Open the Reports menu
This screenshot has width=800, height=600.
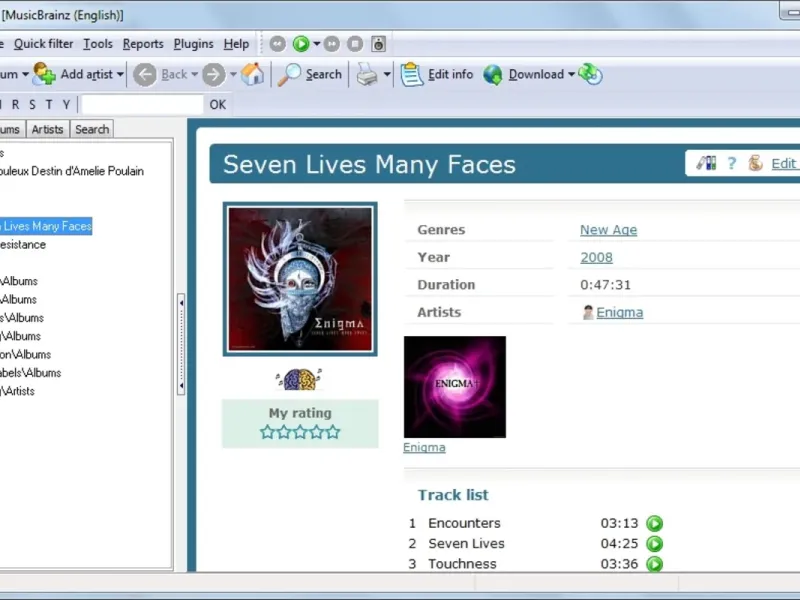(143, 44)
